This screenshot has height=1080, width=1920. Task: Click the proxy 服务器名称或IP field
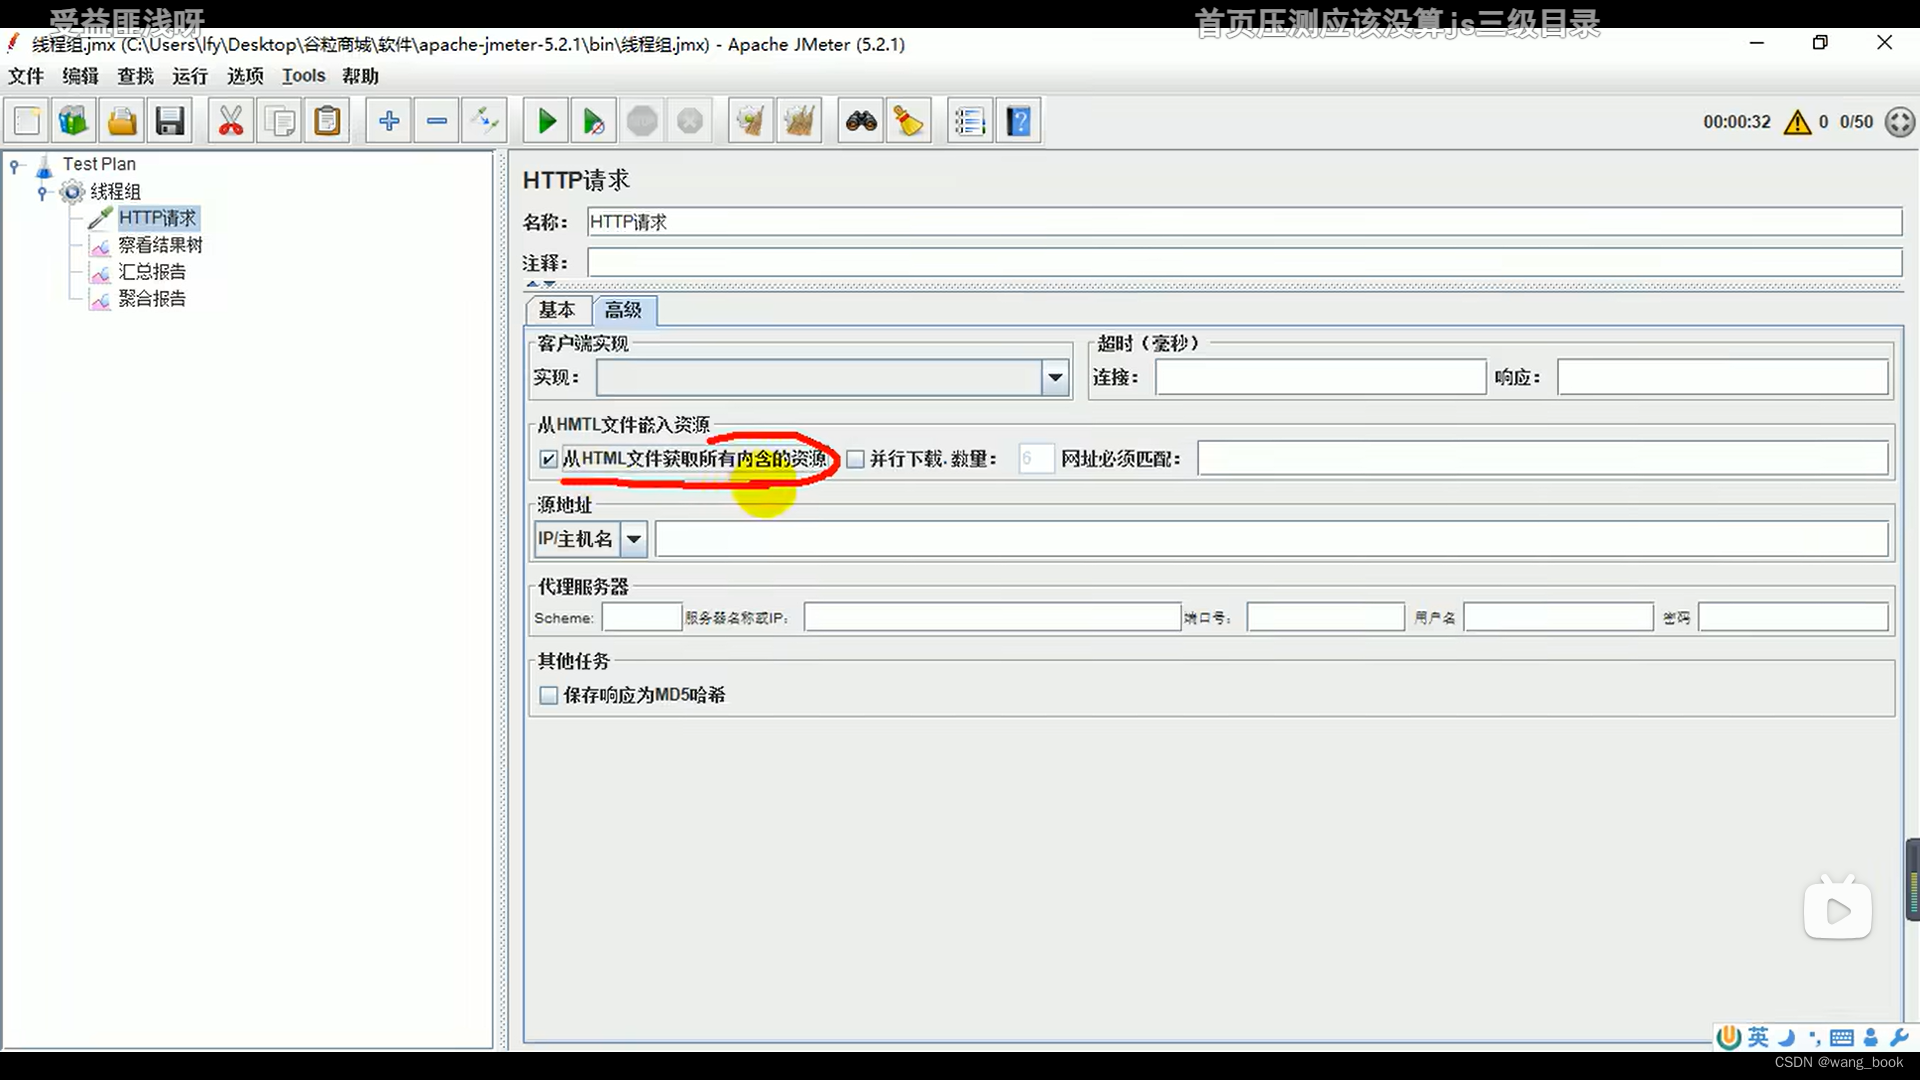tap(992, 618)
